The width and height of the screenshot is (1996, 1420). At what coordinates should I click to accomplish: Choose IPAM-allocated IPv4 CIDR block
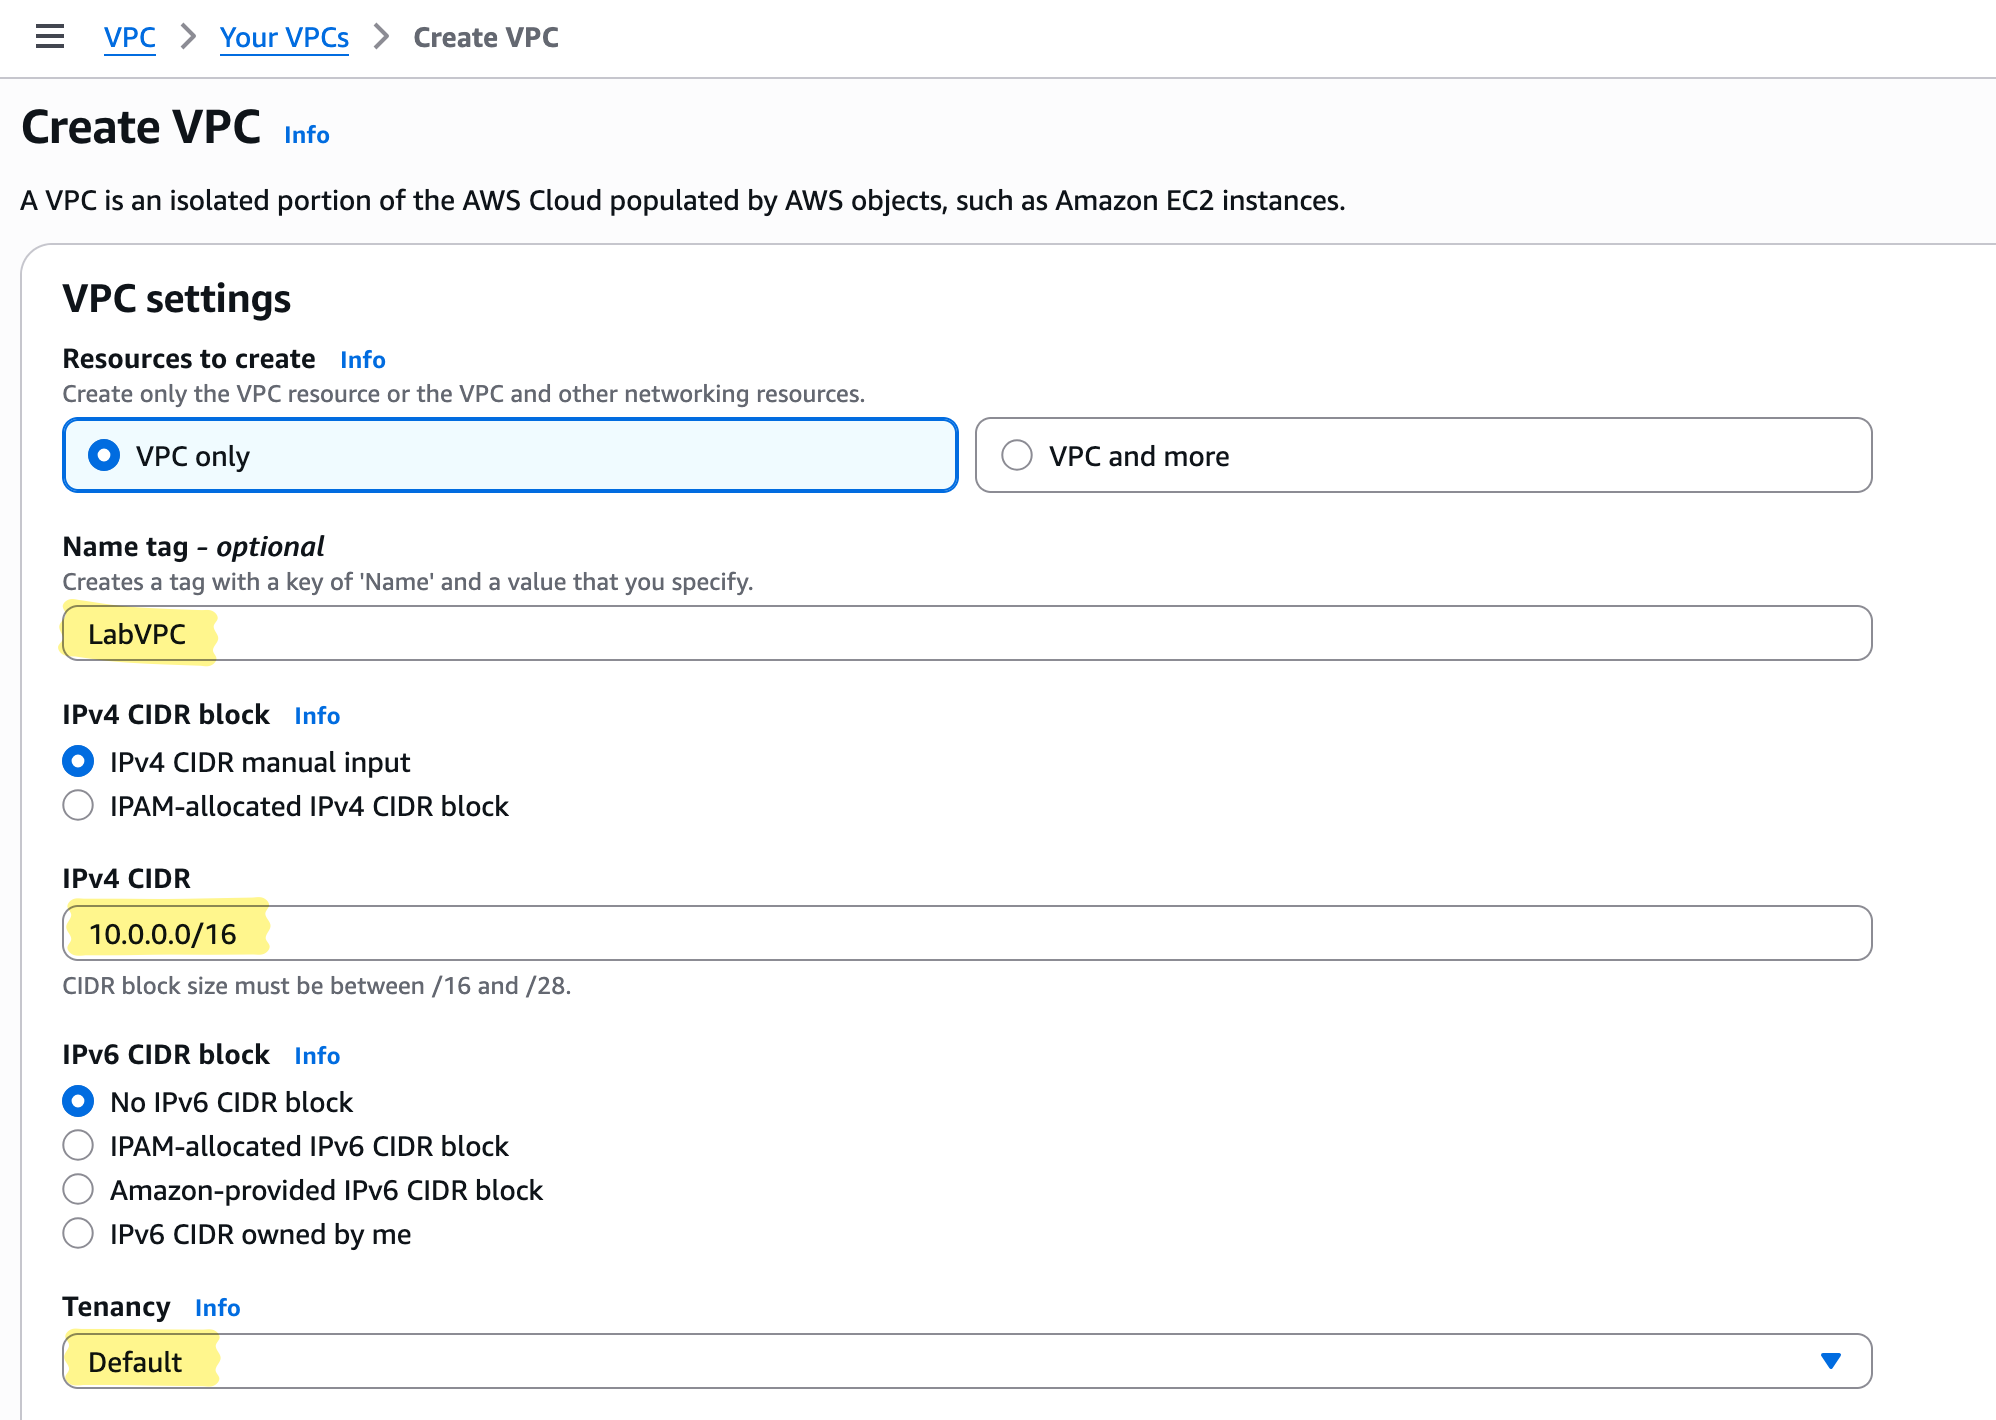tap(79, 806)
